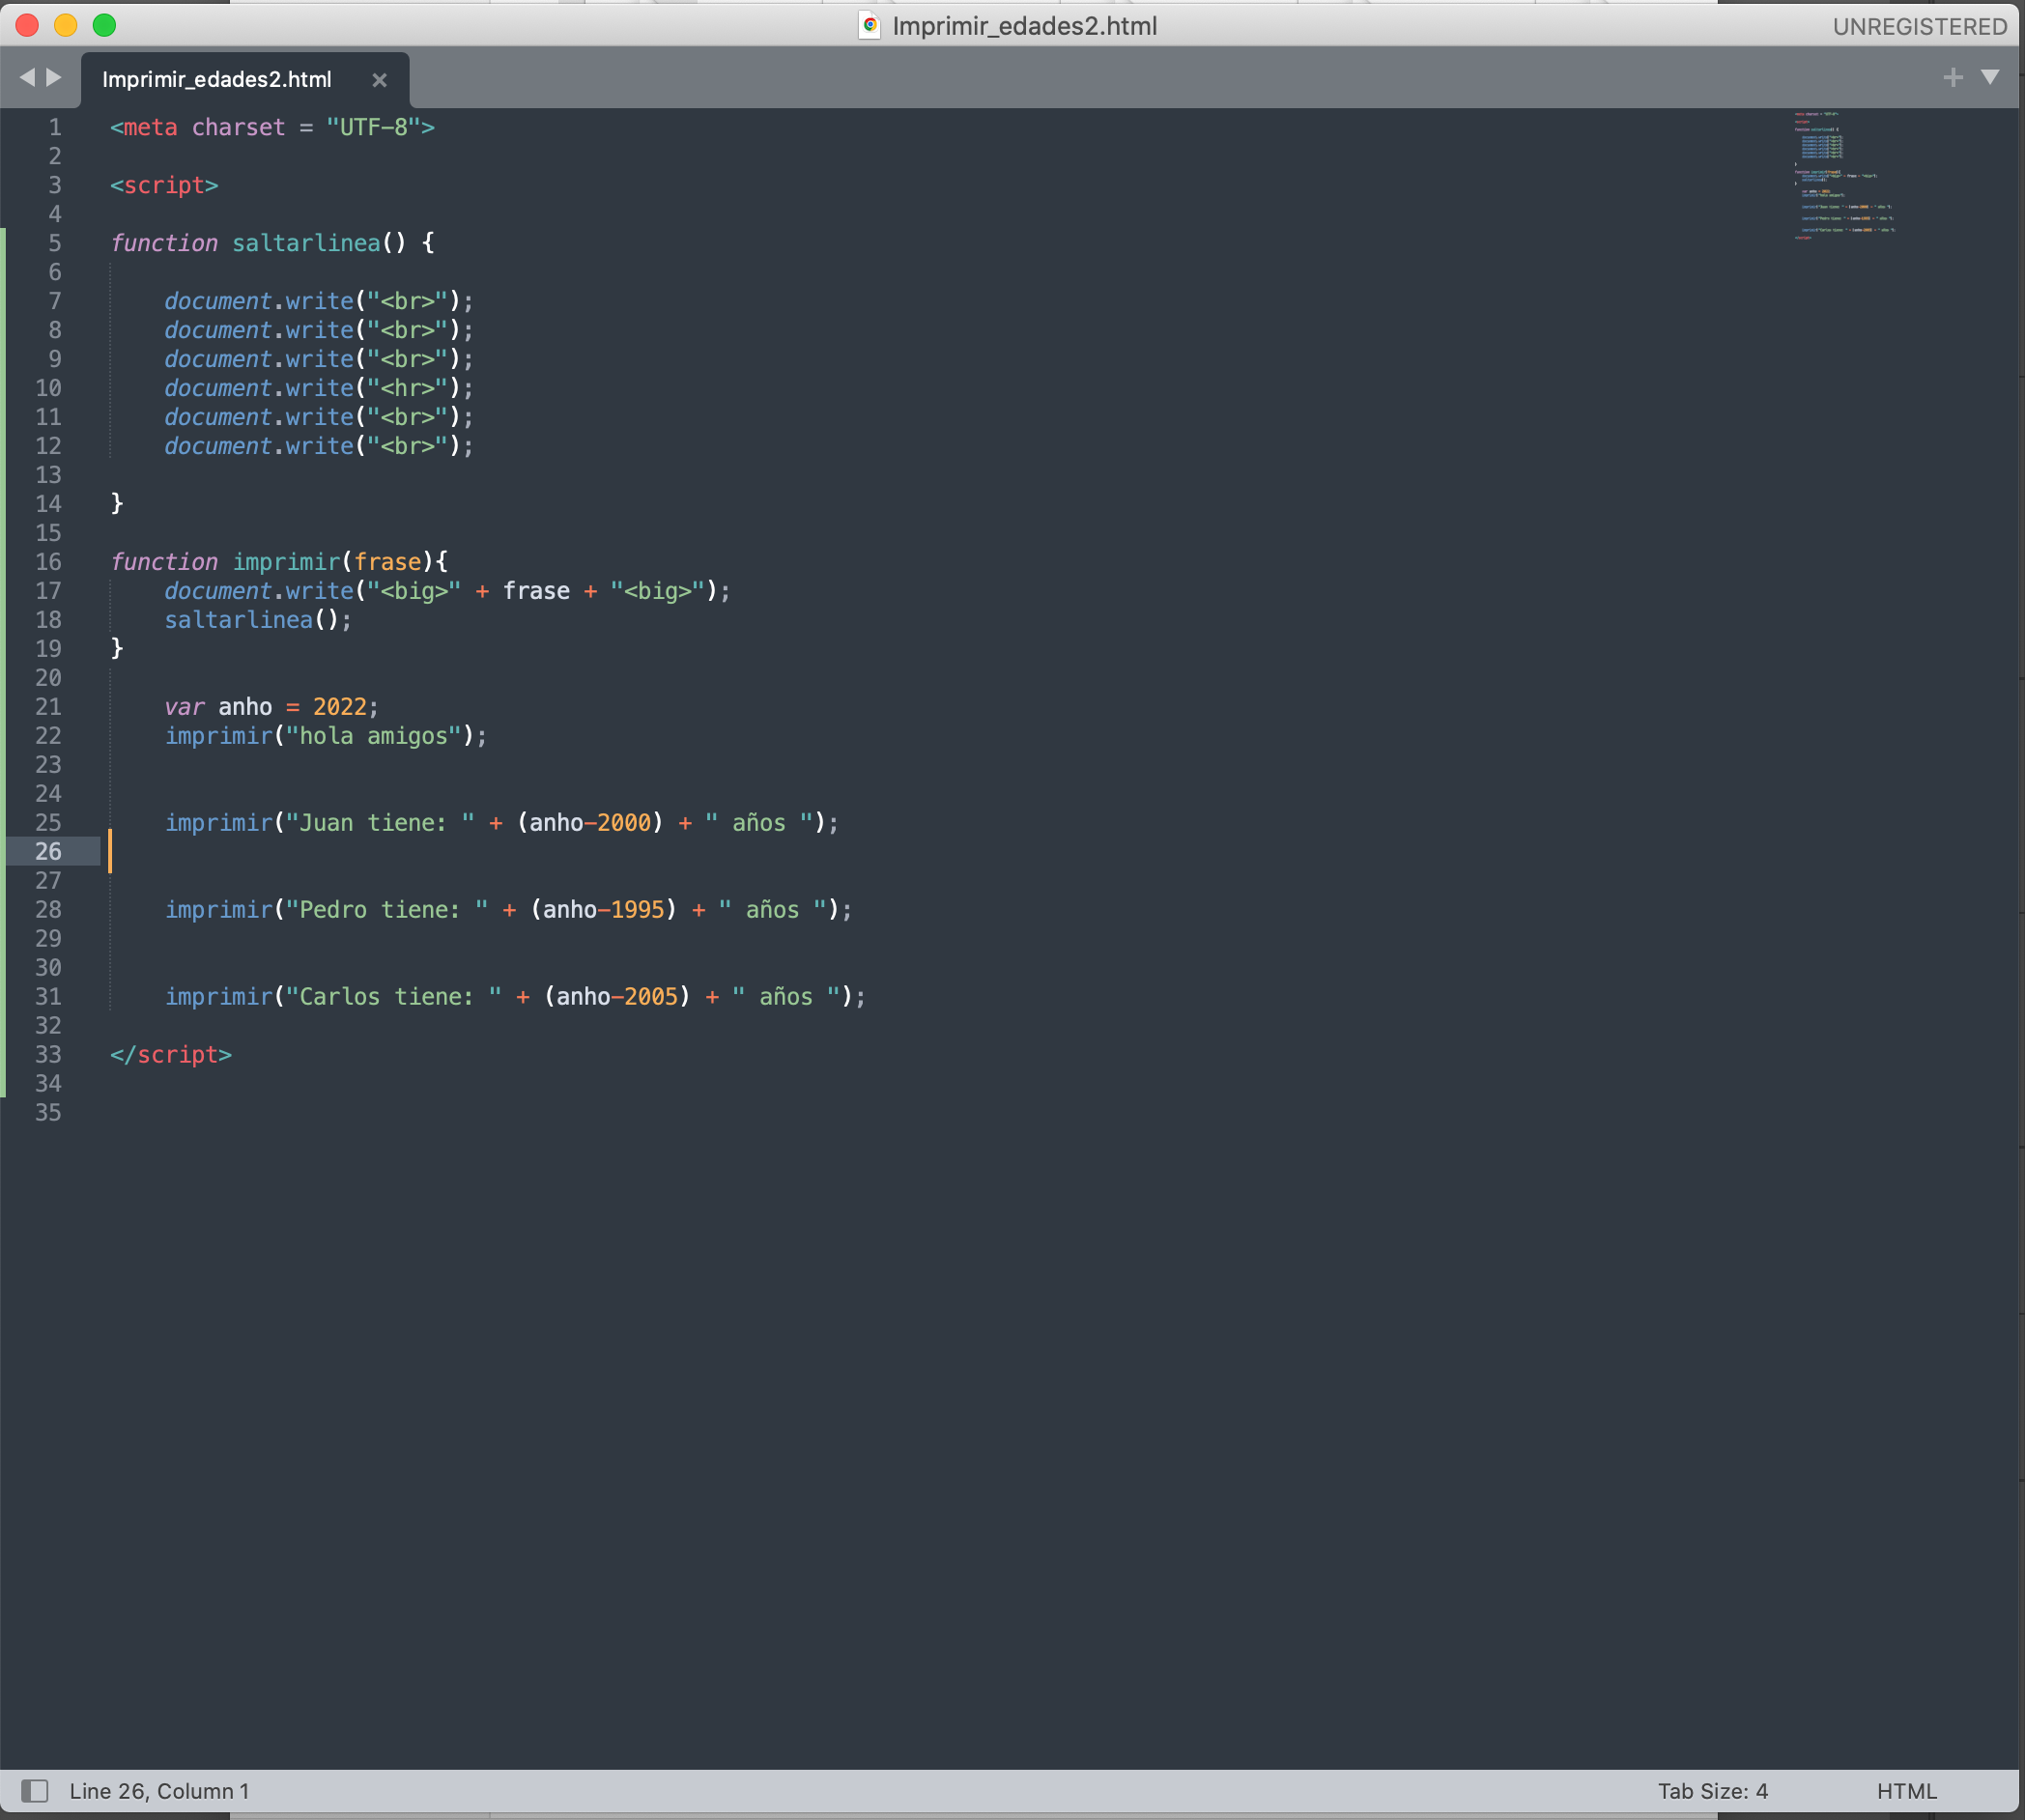
Task: Click the imprimir(frase) function declaration
Action: pyautogui.click(x=279, y=562)
